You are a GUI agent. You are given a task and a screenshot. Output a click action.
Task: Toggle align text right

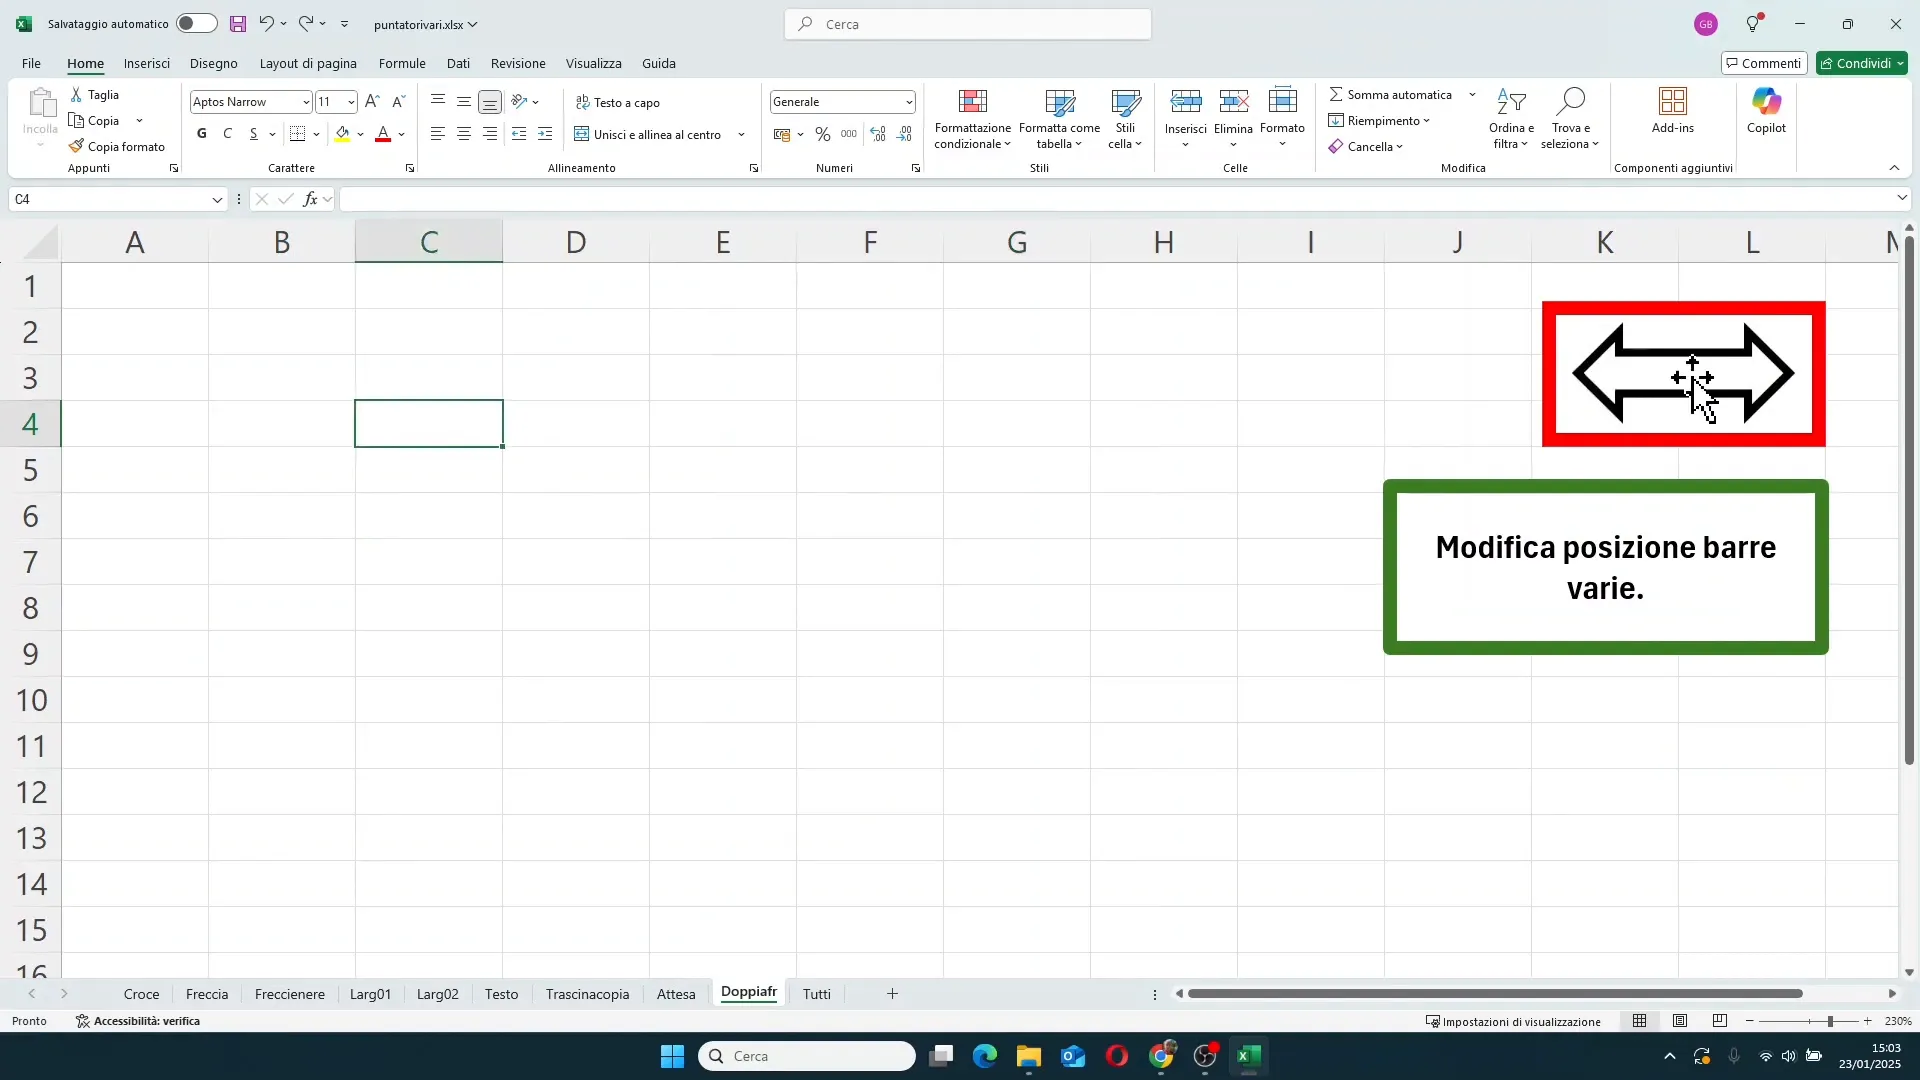490,134
